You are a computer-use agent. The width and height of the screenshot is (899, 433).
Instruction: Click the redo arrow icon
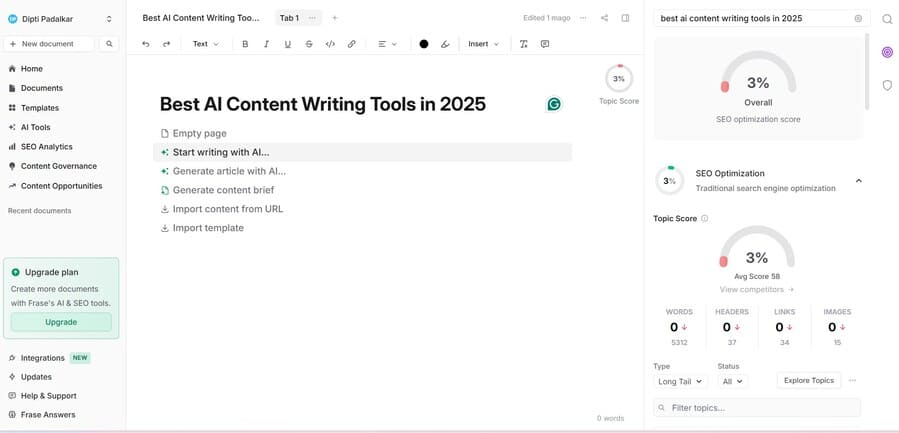point(166,44)
